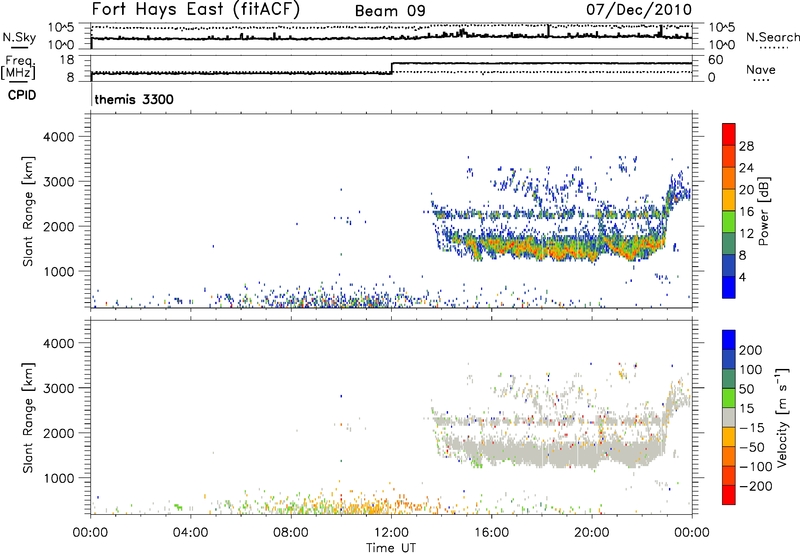Click the 'N.Search' legend label
The height and width of the screenshot is (554, 800).
(x=772, y=37)
